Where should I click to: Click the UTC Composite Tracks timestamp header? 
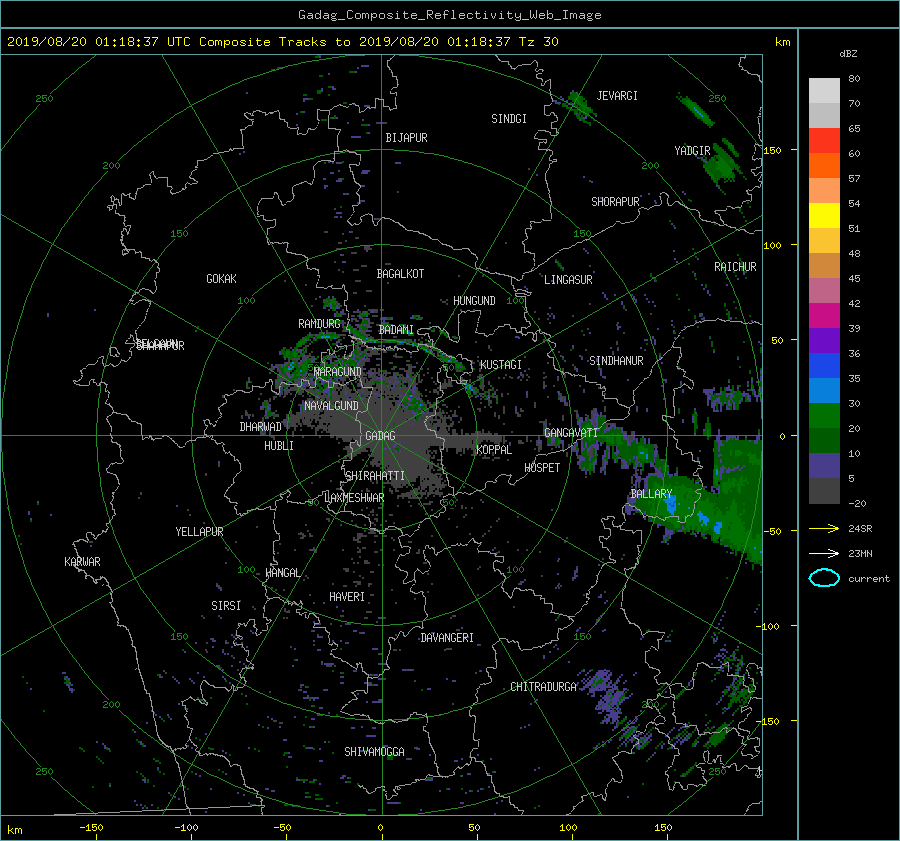pyautogui.click(x=282, y=42)
